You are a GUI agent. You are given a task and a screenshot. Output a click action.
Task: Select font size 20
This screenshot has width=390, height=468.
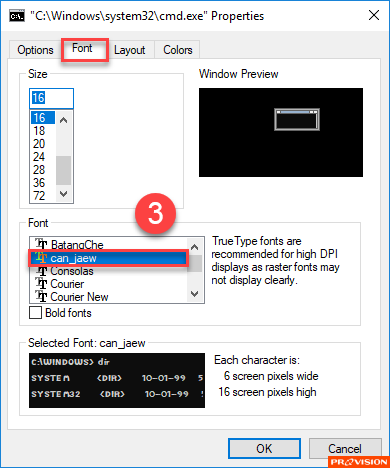pyautogui.click(x=43, y=143)
